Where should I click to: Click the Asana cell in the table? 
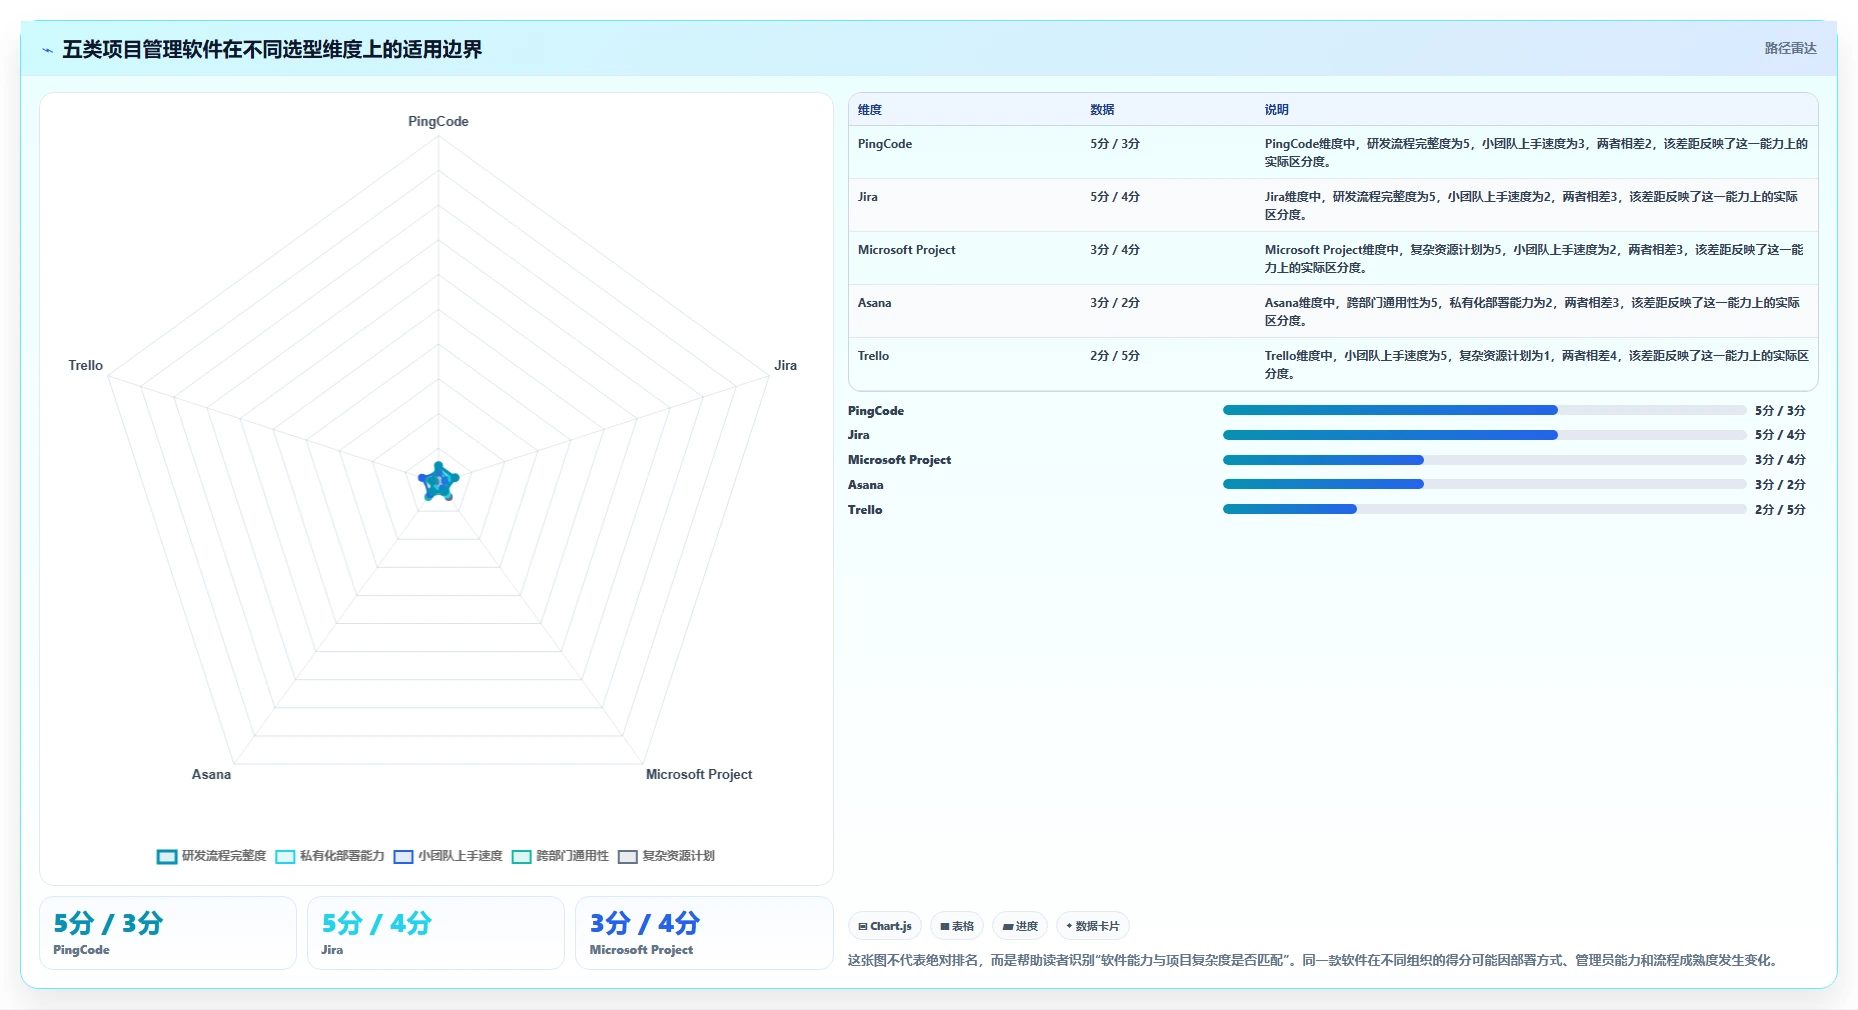(874, 303)
